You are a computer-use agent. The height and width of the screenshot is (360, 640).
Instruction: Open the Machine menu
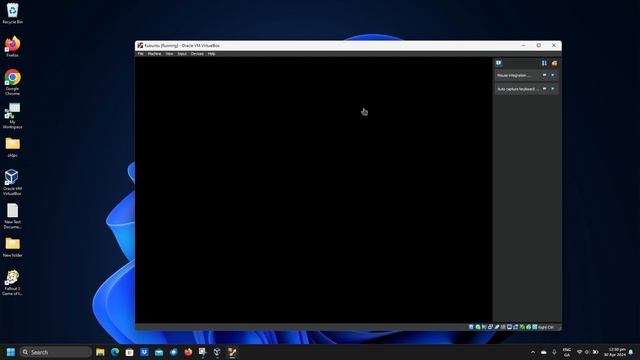[x=154, y=54]
